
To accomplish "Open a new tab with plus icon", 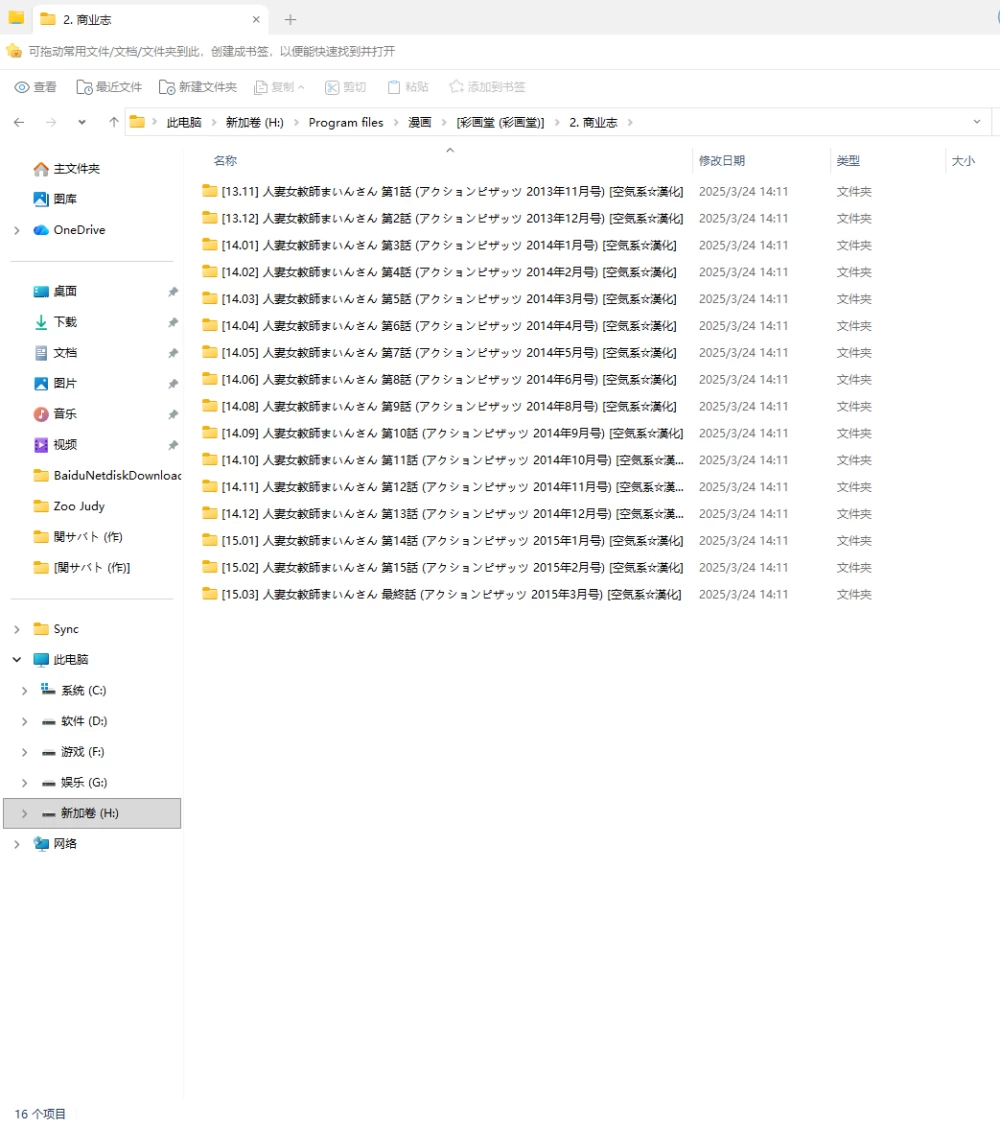I will (x=290, y=19).
